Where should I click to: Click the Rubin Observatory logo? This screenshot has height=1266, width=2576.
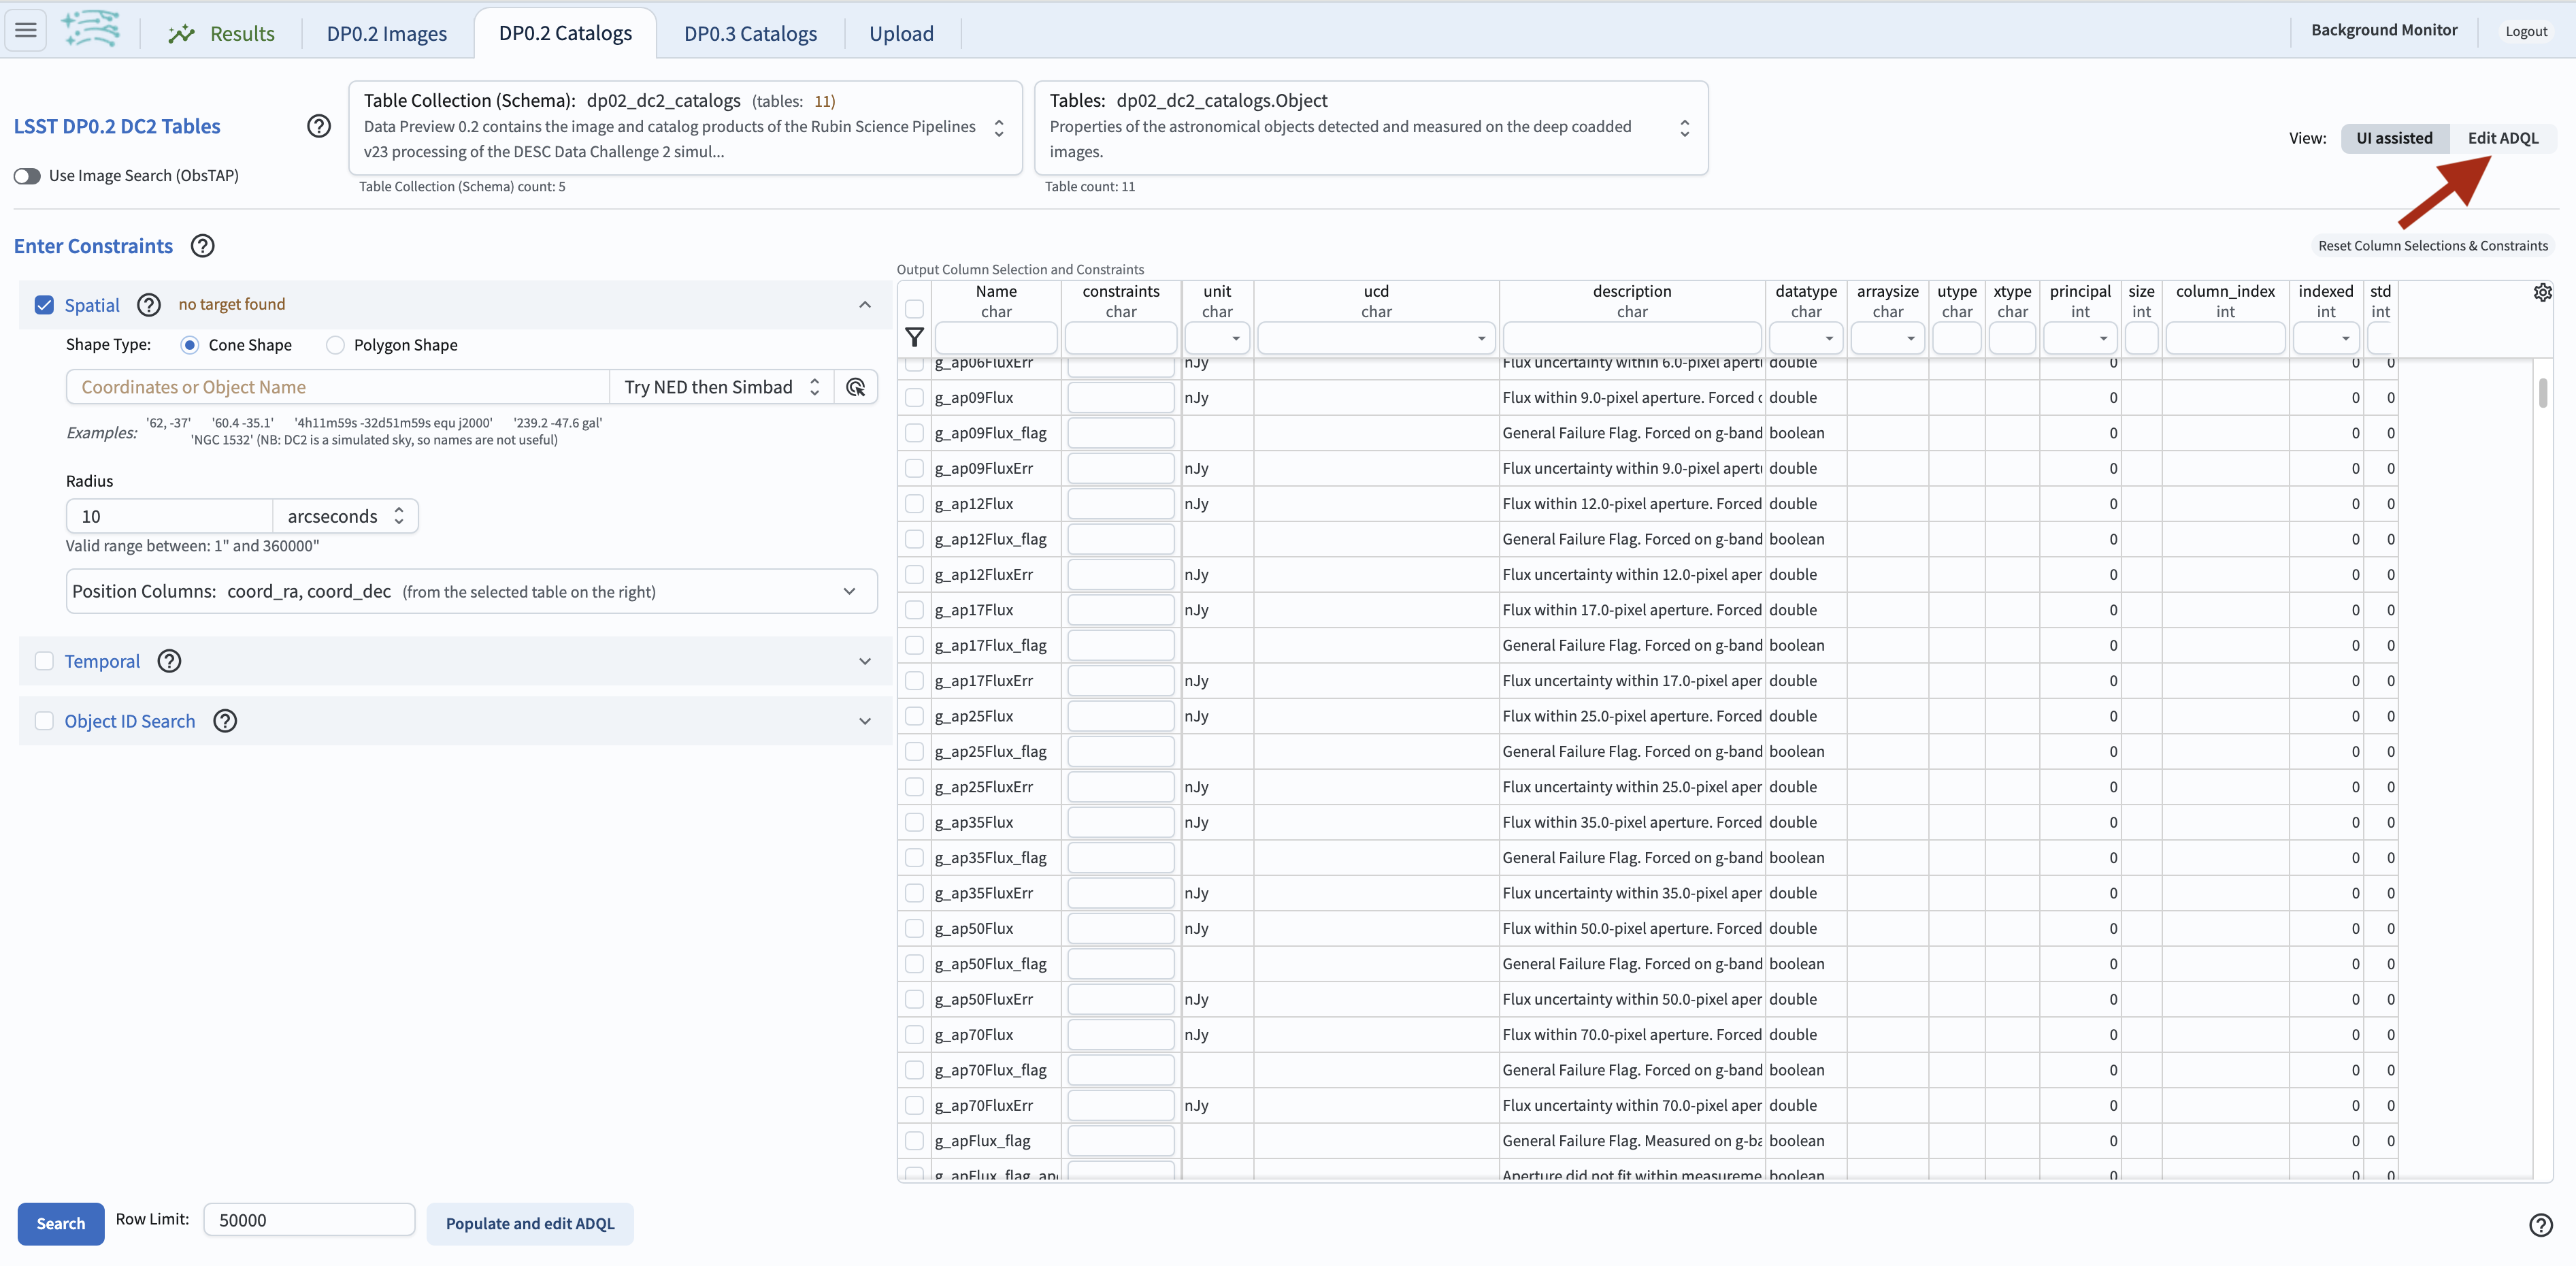[91, 29]
